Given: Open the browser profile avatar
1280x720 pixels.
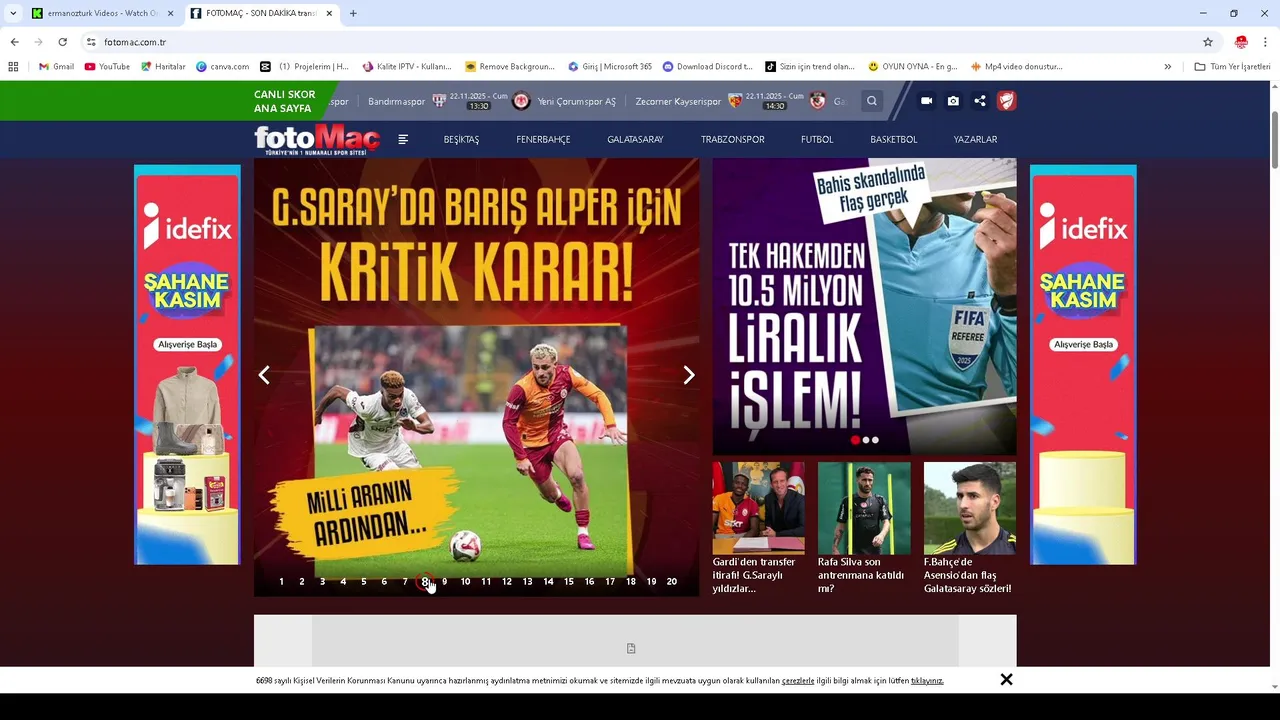Looking at the screenshot, I should pos(1241,42).
